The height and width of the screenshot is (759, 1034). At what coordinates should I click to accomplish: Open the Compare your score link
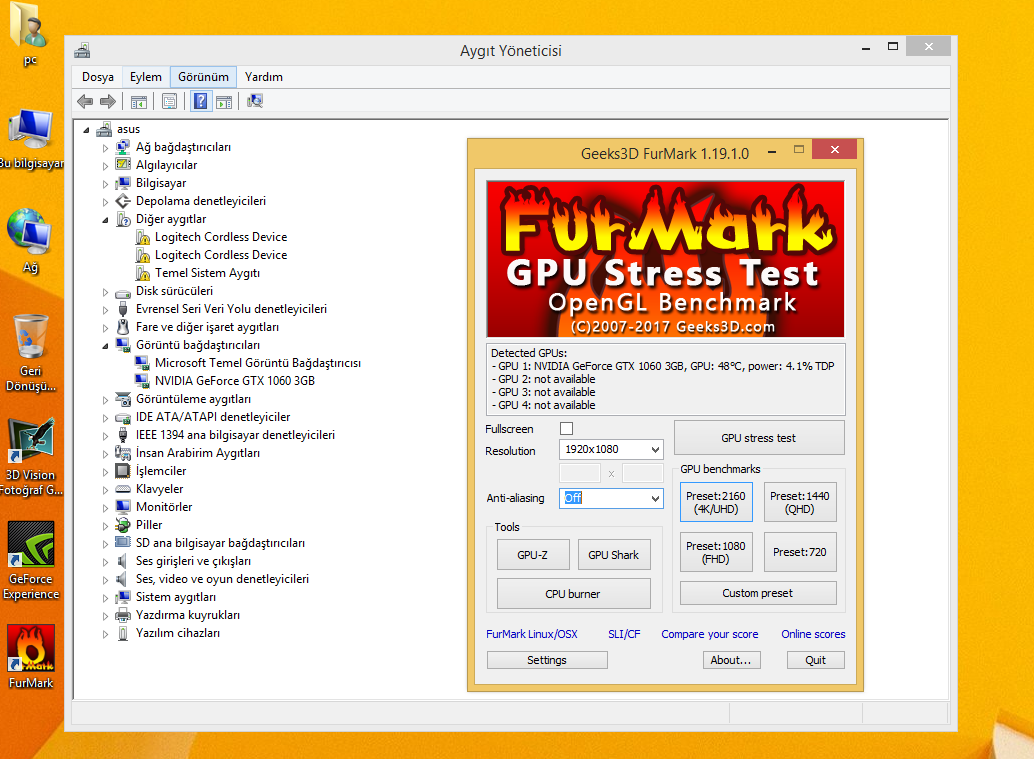pyautogui.click(x=710, y=634)
